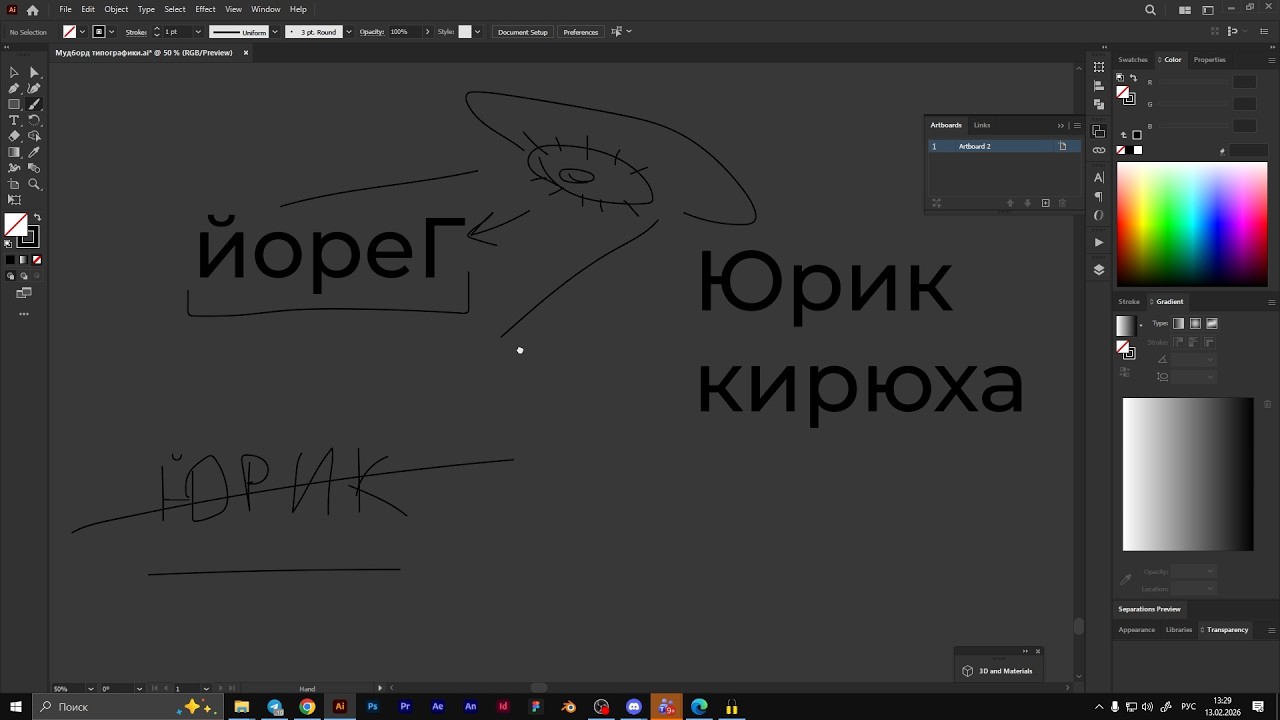Open the Align panel icon
This screenshot has width=1280, height=720.
click(1099, 86)
